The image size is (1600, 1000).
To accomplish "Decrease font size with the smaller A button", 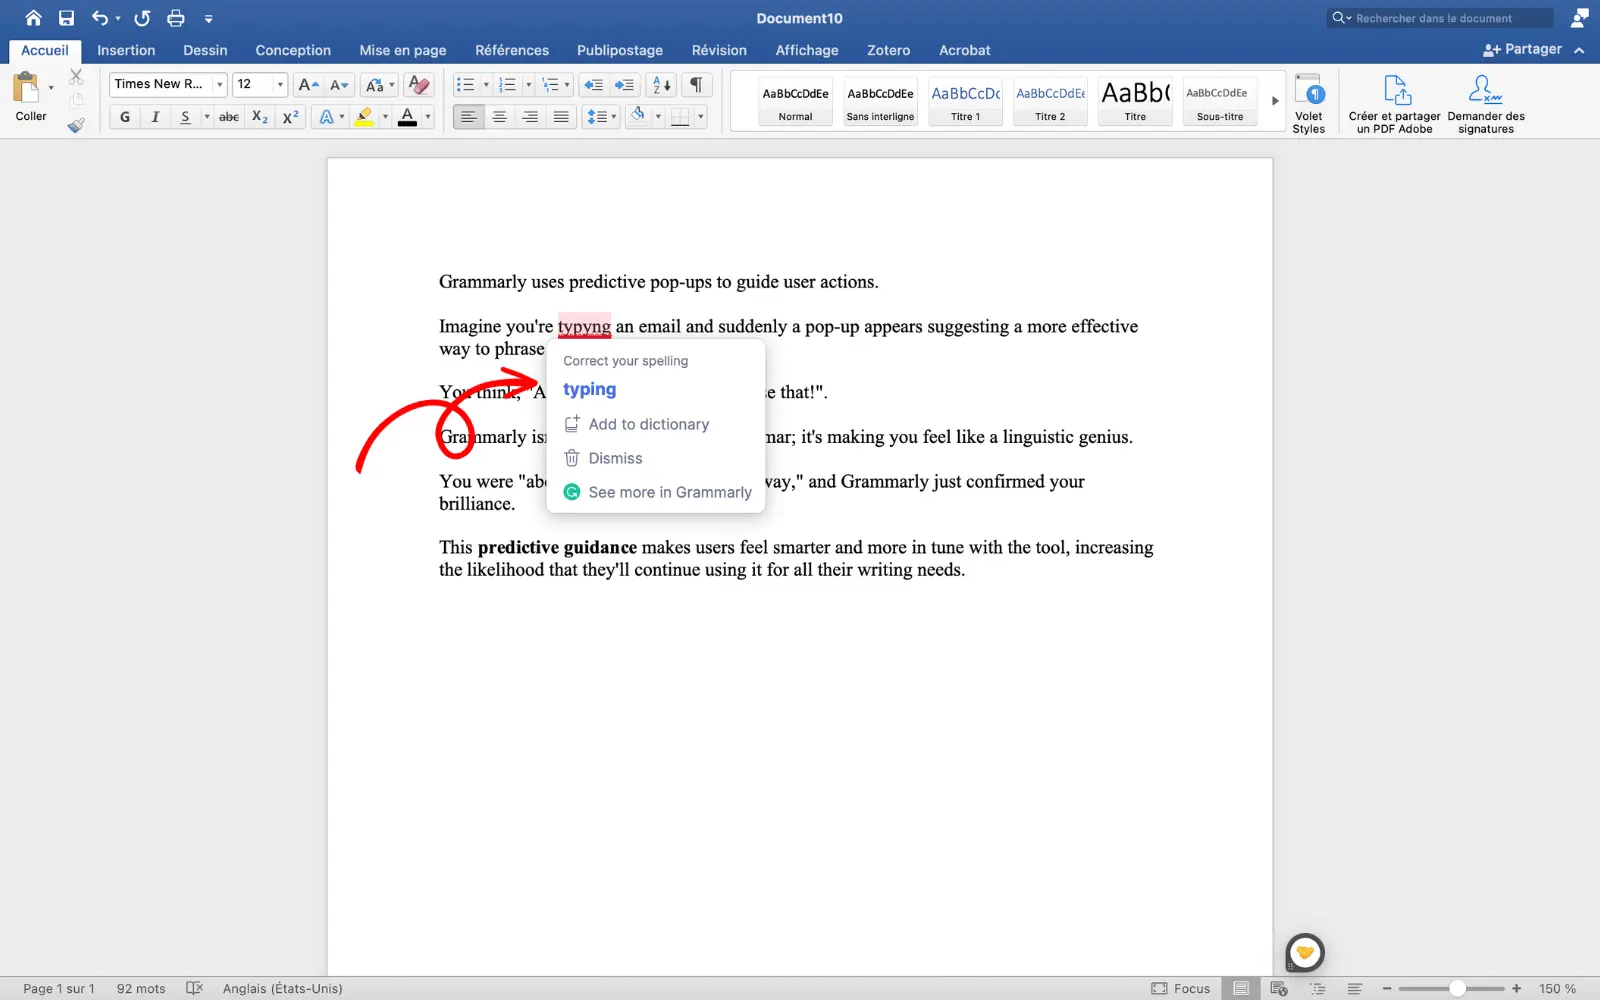I will pyautogui.click(x=339, y=84).
